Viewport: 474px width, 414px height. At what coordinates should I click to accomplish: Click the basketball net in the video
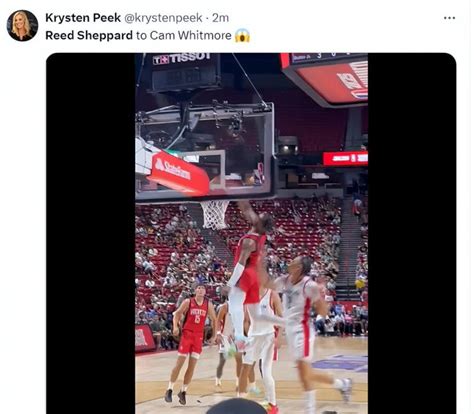click(215, 214)
